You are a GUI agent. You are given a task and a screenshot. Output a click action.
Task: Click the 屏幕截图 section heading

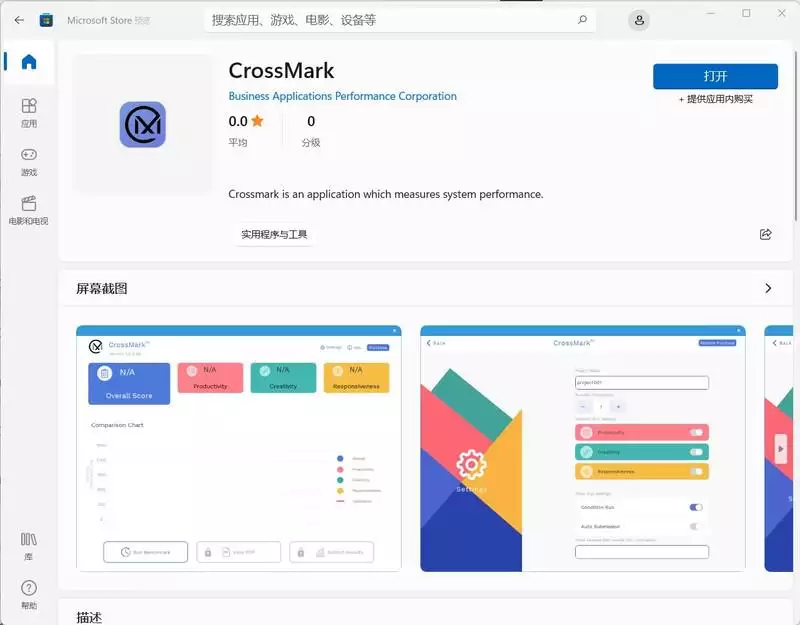point(102,289)
